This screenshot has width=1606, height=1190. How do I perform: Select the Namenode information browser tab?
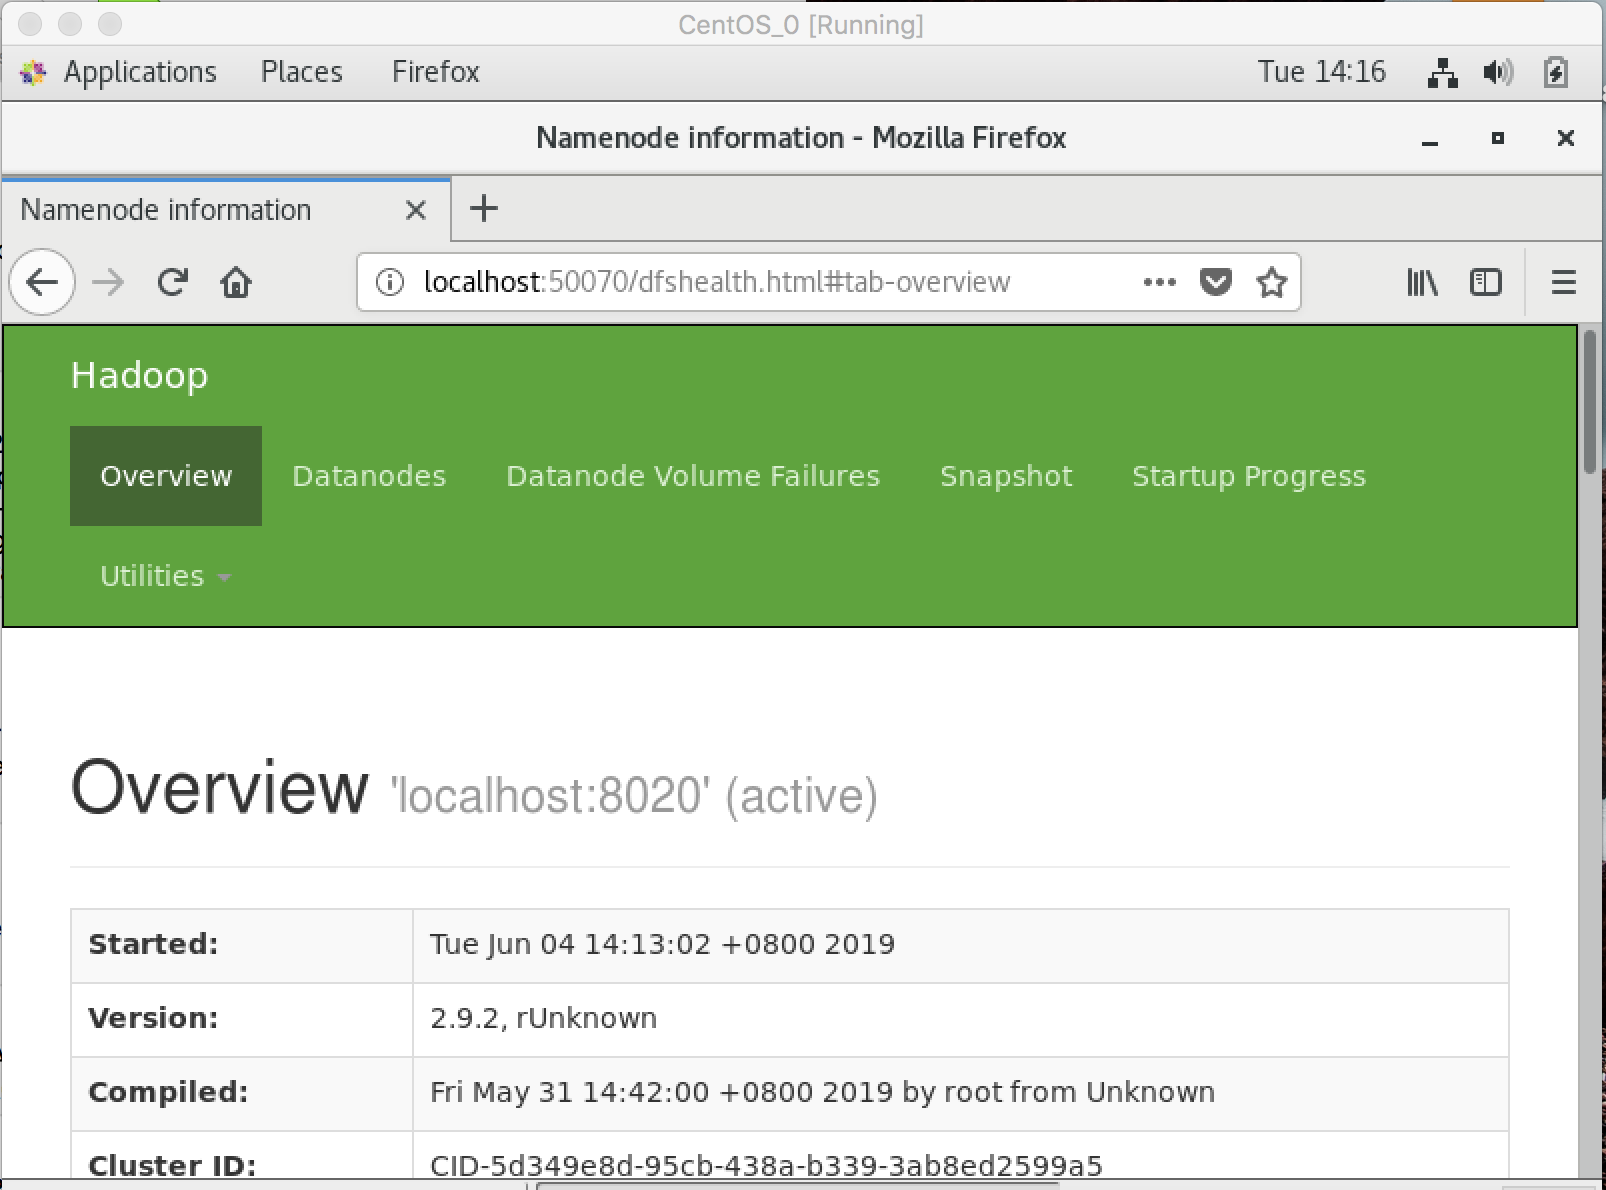(226, 210)
